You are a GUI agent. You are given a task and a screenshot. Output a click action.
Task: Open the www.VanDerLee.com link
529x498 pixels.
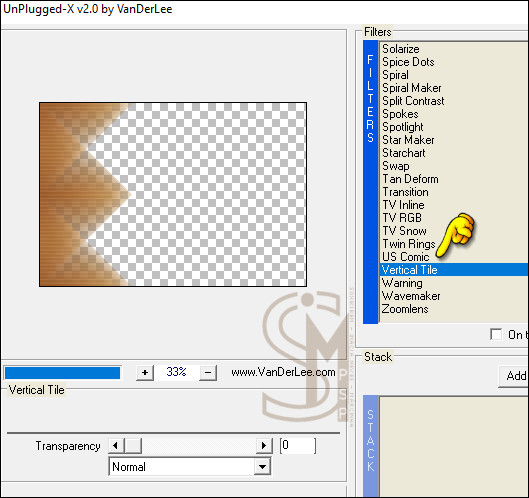(283, 372)
